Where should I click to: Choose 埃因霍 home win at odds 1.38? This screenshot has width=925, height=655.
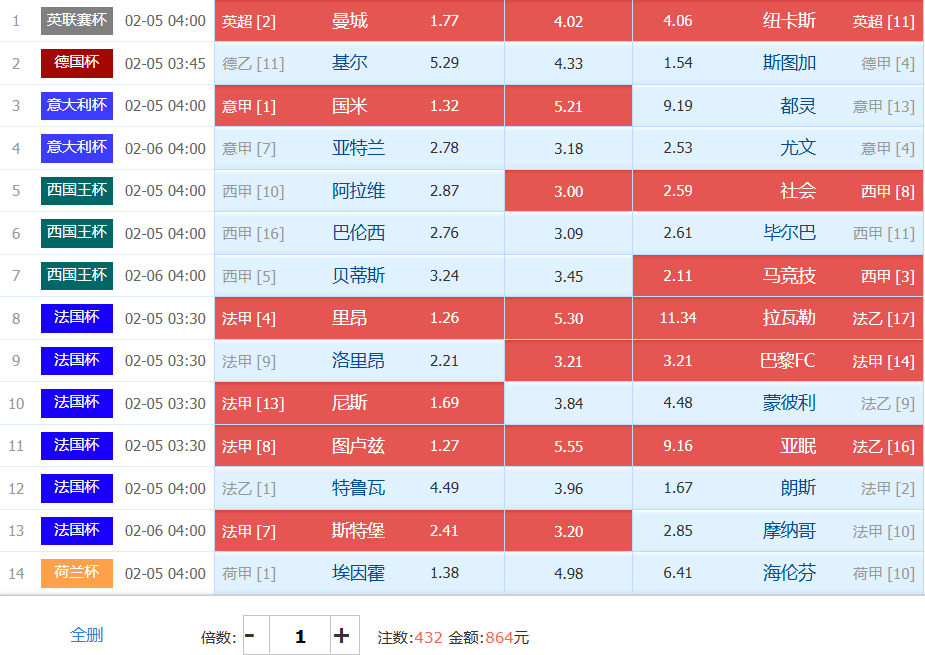(359, 573)
